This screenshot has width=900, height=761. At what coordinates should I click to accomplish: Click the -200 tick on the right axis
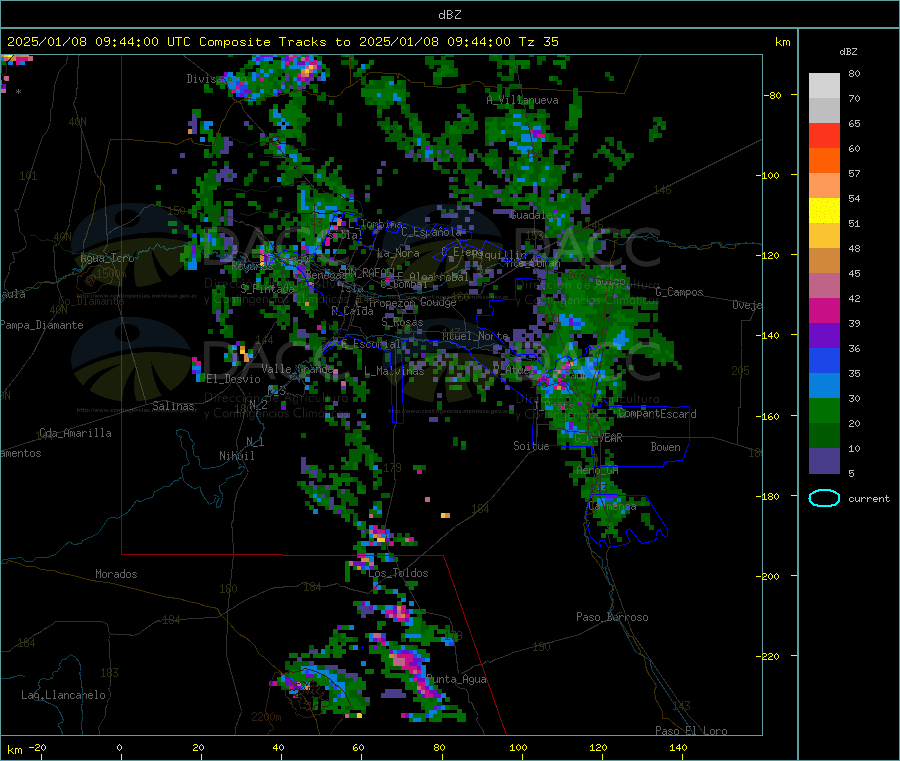[x=770, y=576]
